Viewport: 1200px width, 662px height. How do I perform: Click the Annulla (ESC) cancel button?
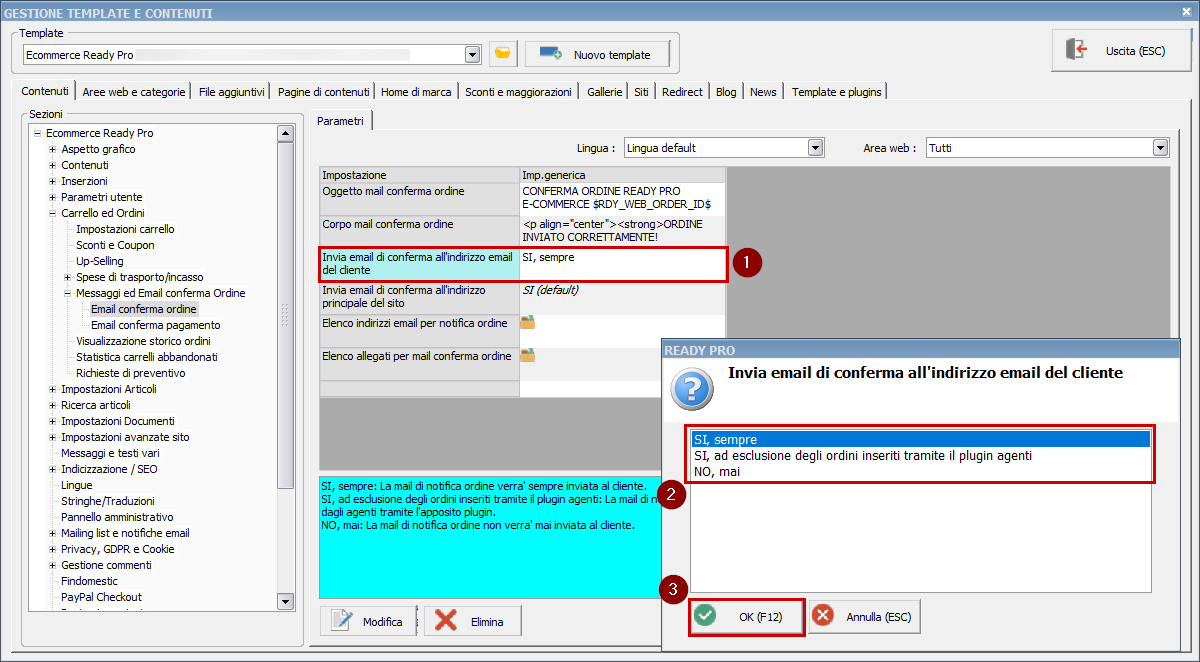[865, 616]
